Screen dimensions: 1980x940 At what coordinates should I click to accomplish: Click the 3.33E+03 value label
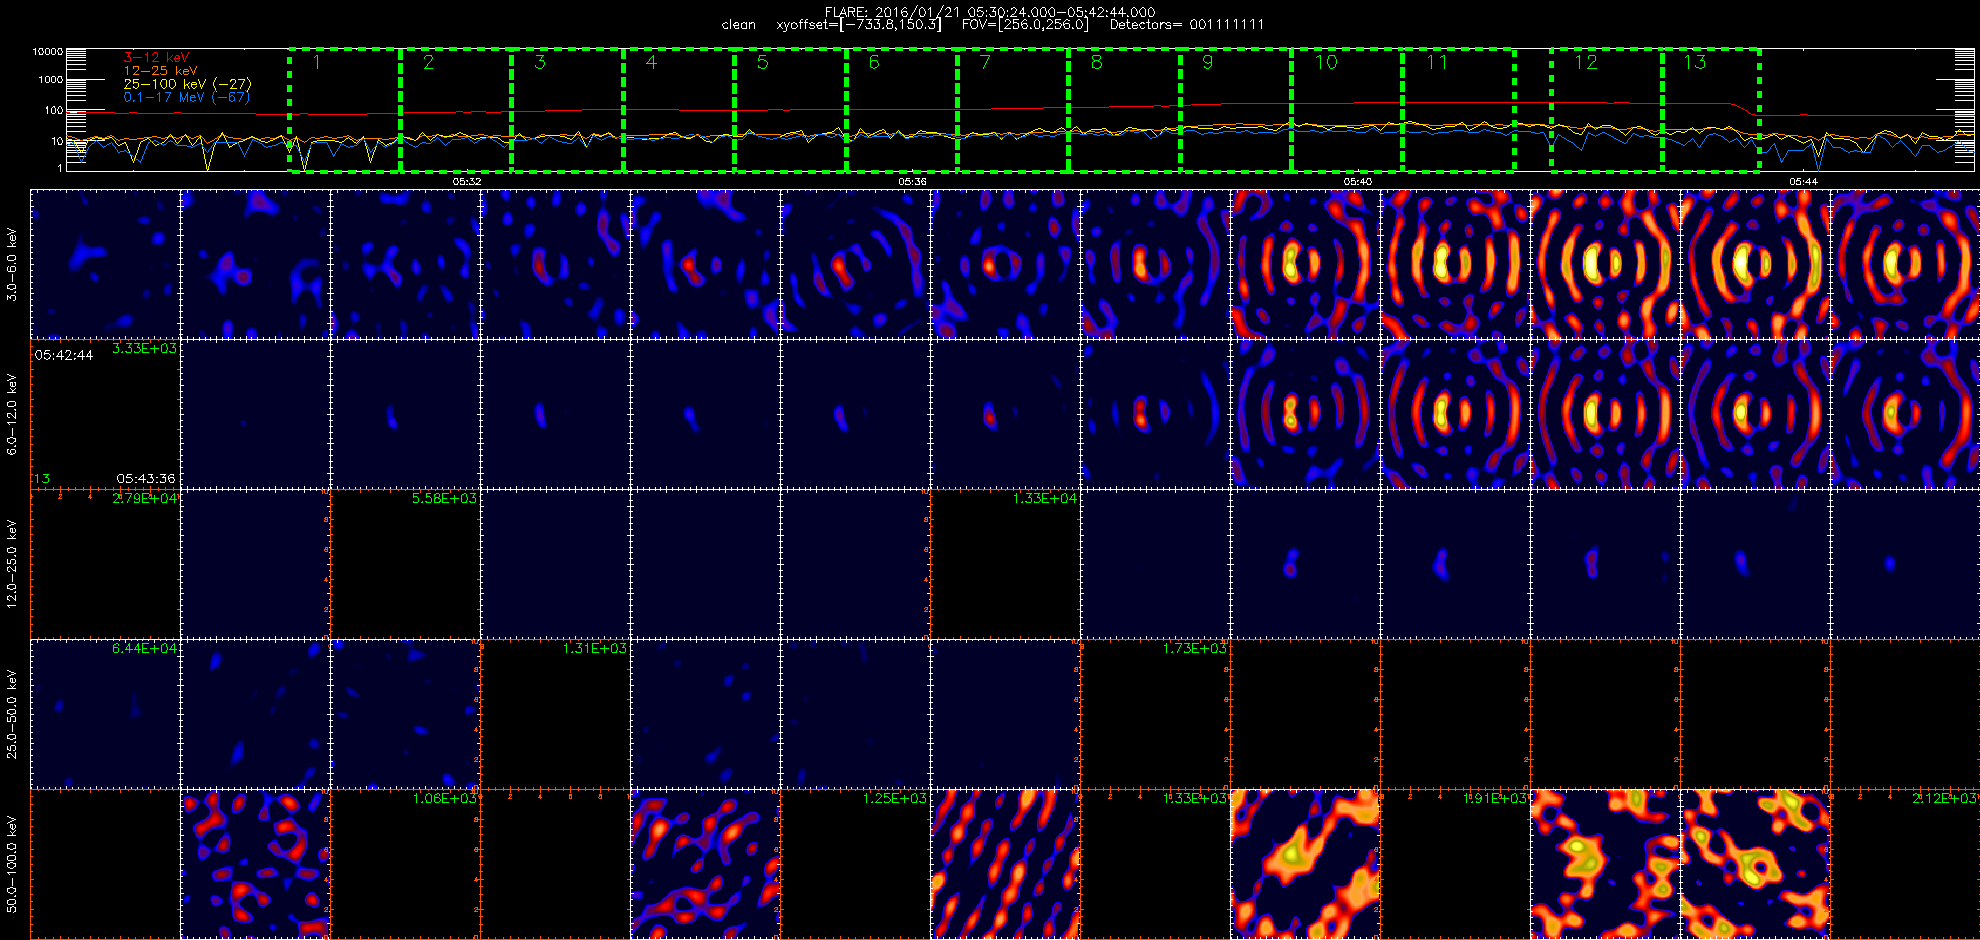145,348
